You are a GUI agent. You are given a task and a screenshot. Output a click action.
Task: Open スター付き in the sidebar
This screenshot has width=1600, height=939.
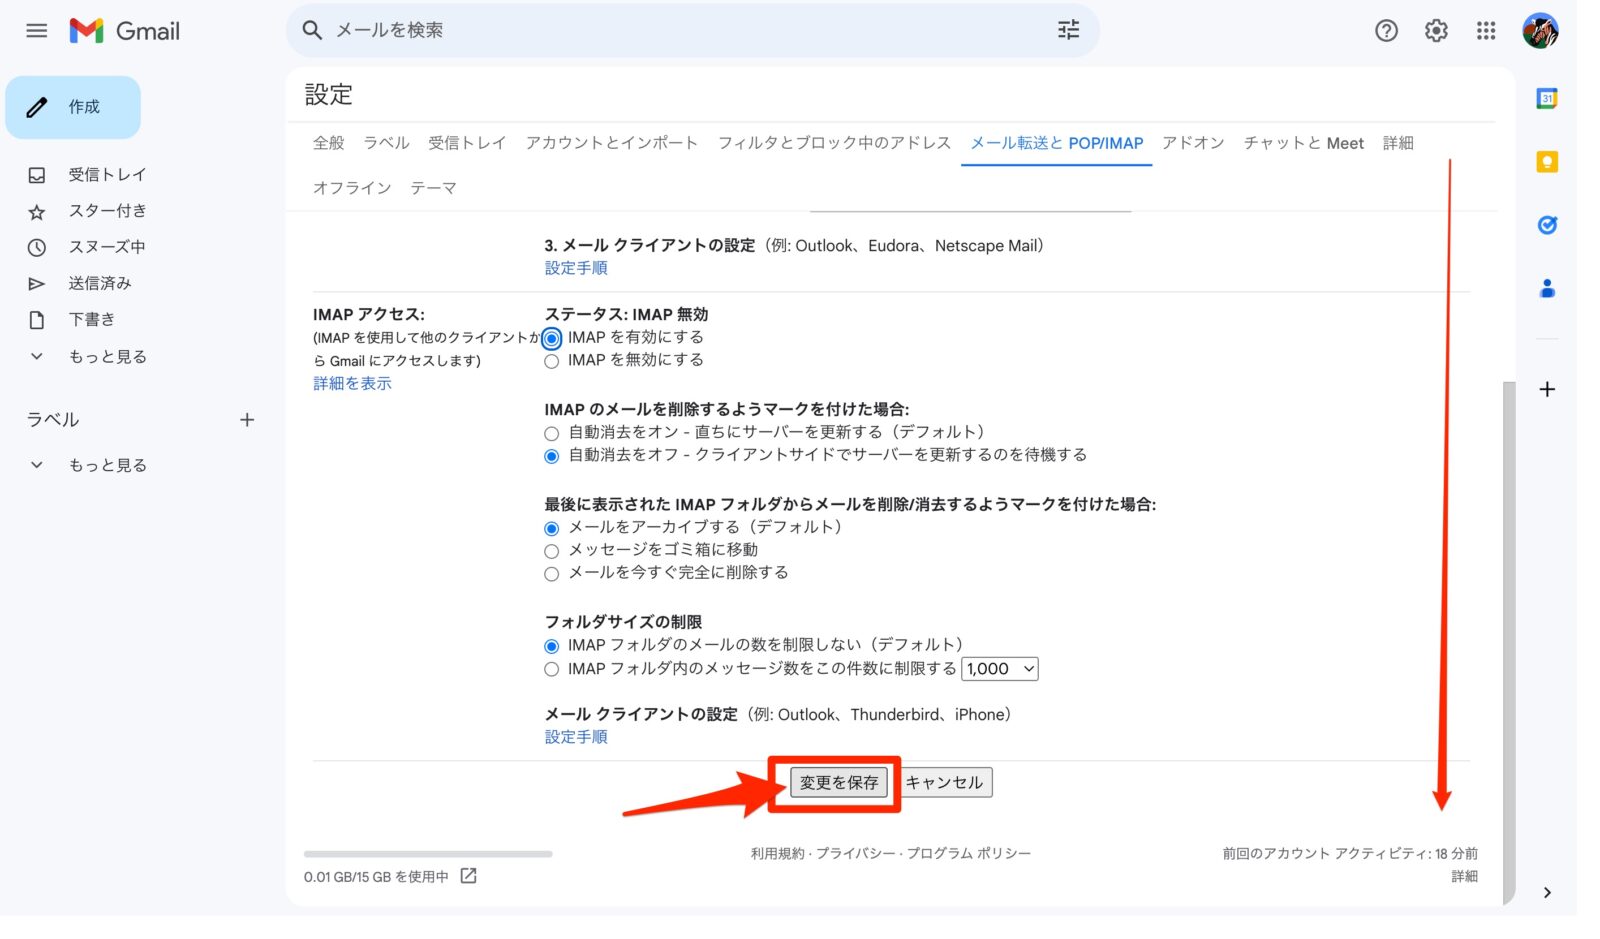pyautogui.click(x=107, y=211)
